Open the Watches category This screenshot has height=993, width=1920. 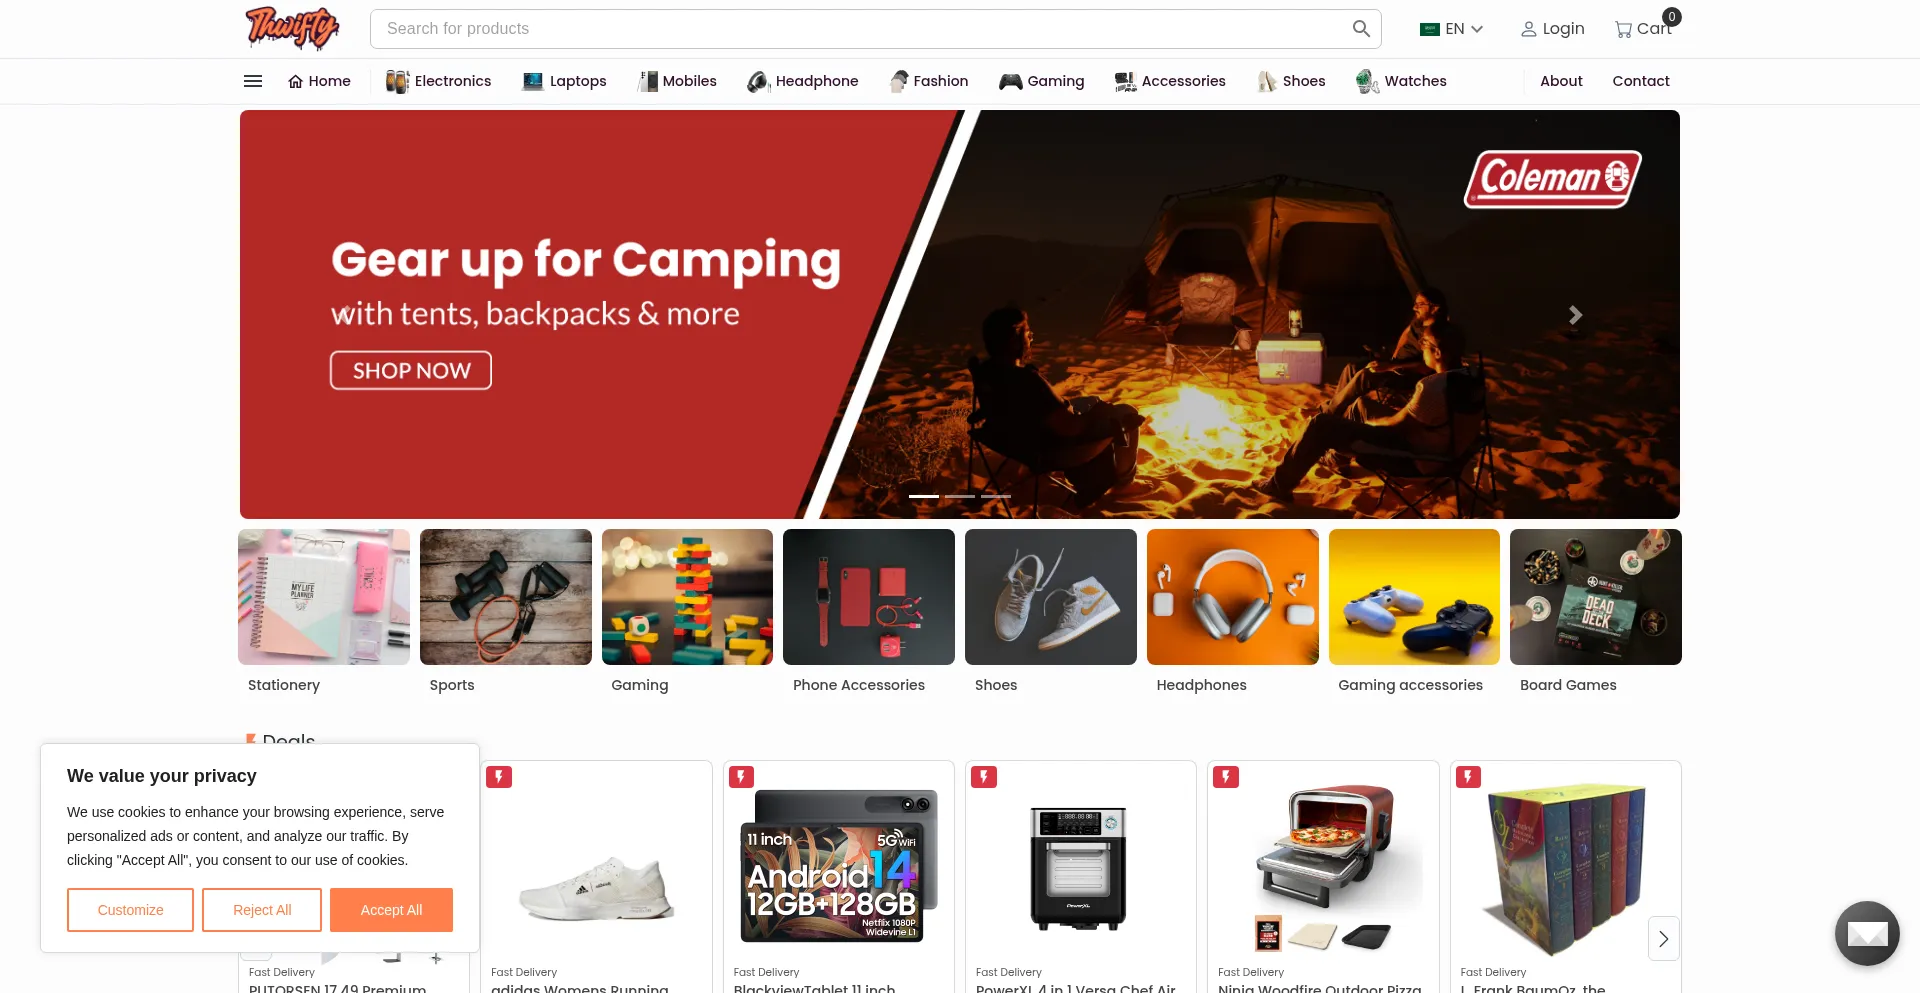coord(1401,81)
